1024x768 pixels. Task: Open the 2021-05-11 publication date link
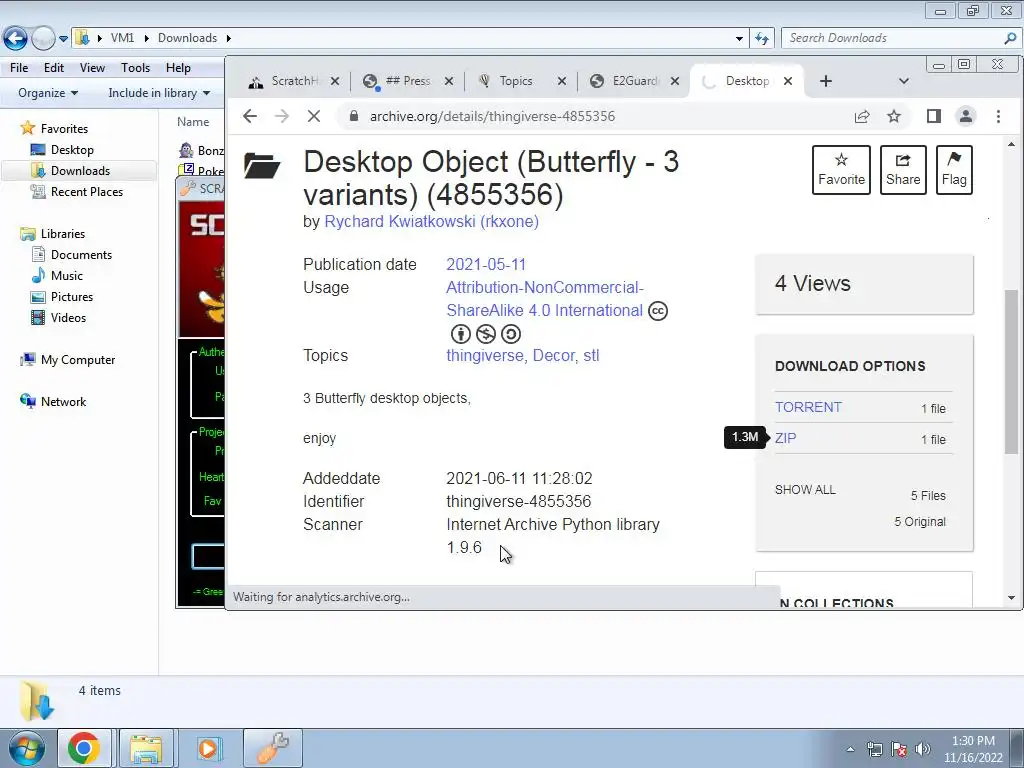pos(486,264)
